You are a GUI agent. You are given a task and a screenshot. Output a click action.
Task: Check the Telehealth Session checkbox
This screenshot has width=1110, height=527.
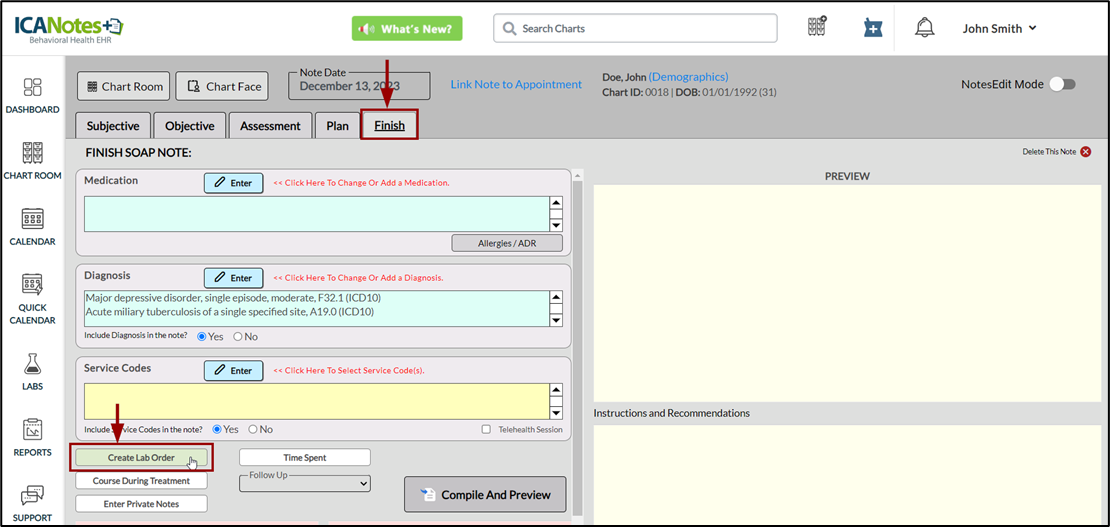(x=486, y=429)
